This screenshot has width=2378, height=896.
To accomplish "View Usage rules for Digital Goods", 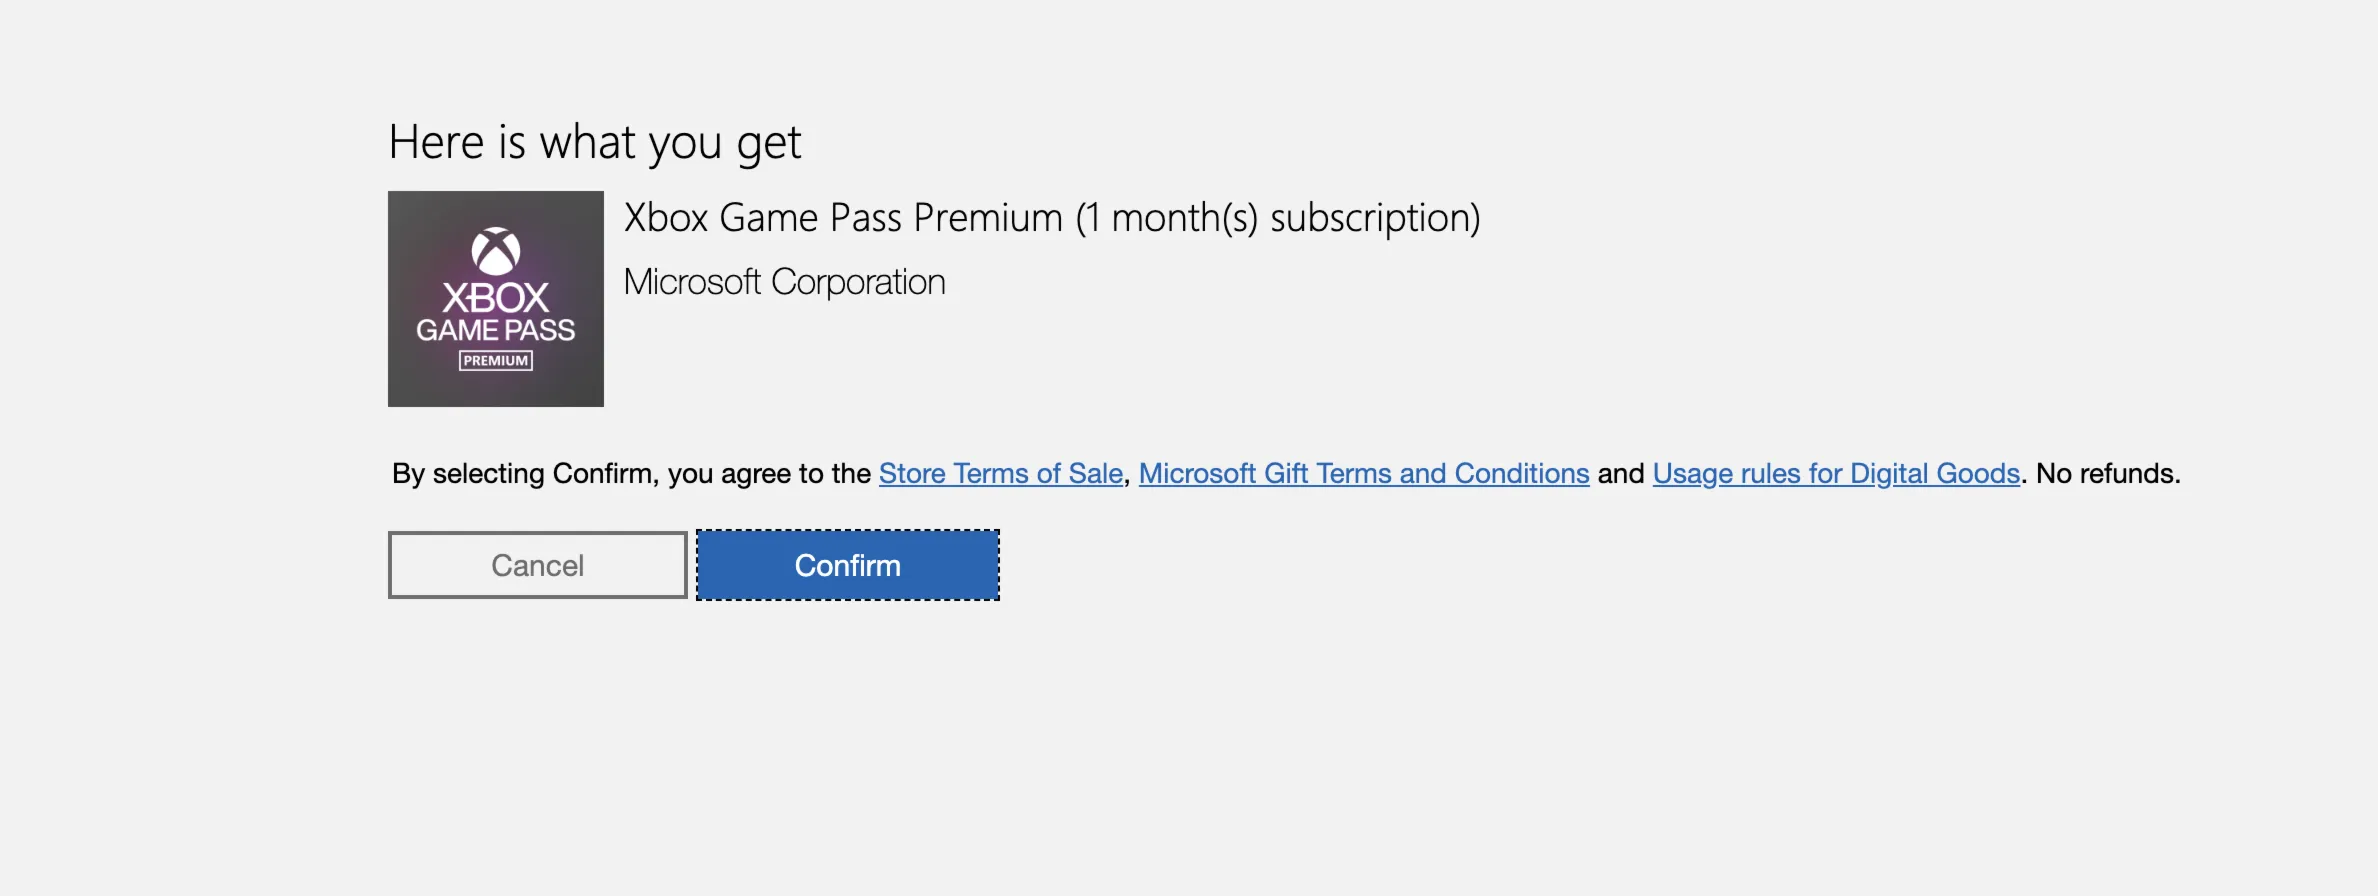I will click(1836, 473).
